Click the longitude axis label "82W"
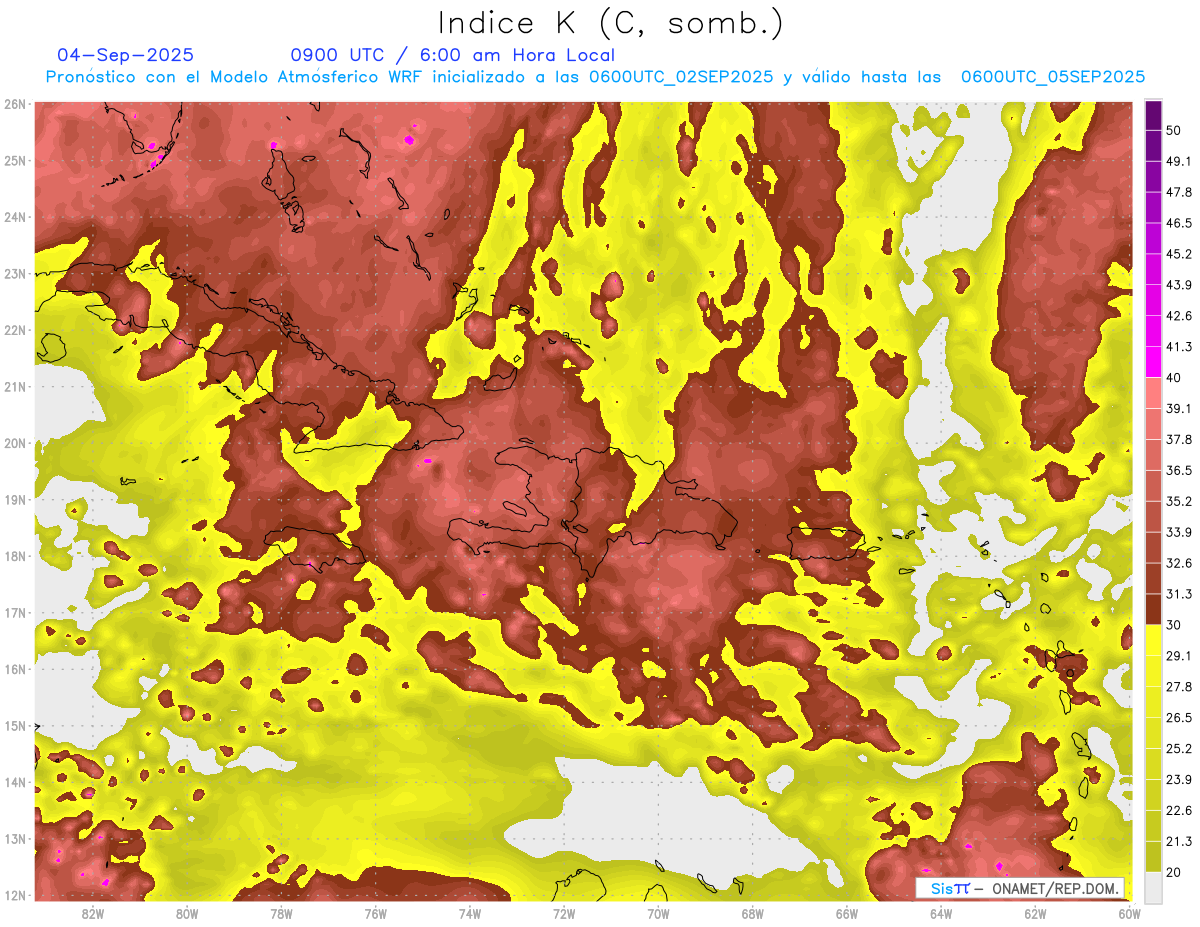The image size is (1200, 927). (93, 914)
